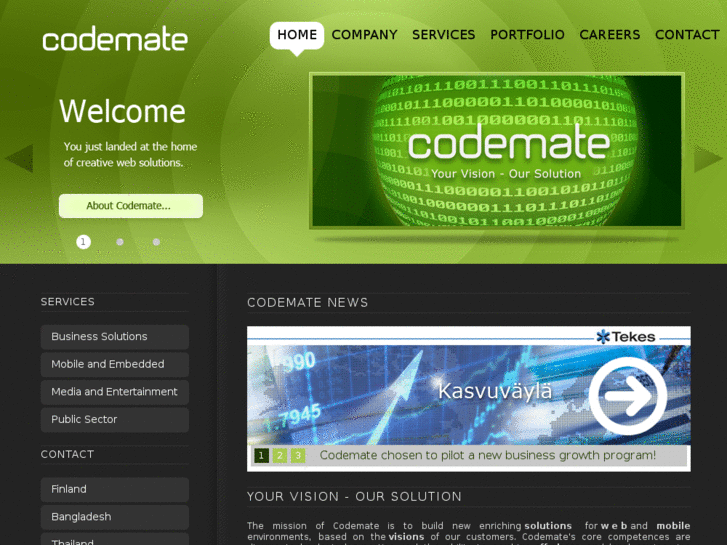The image size is (727, 545).
Task: Open Finland contact link
Action: [115, 489]
